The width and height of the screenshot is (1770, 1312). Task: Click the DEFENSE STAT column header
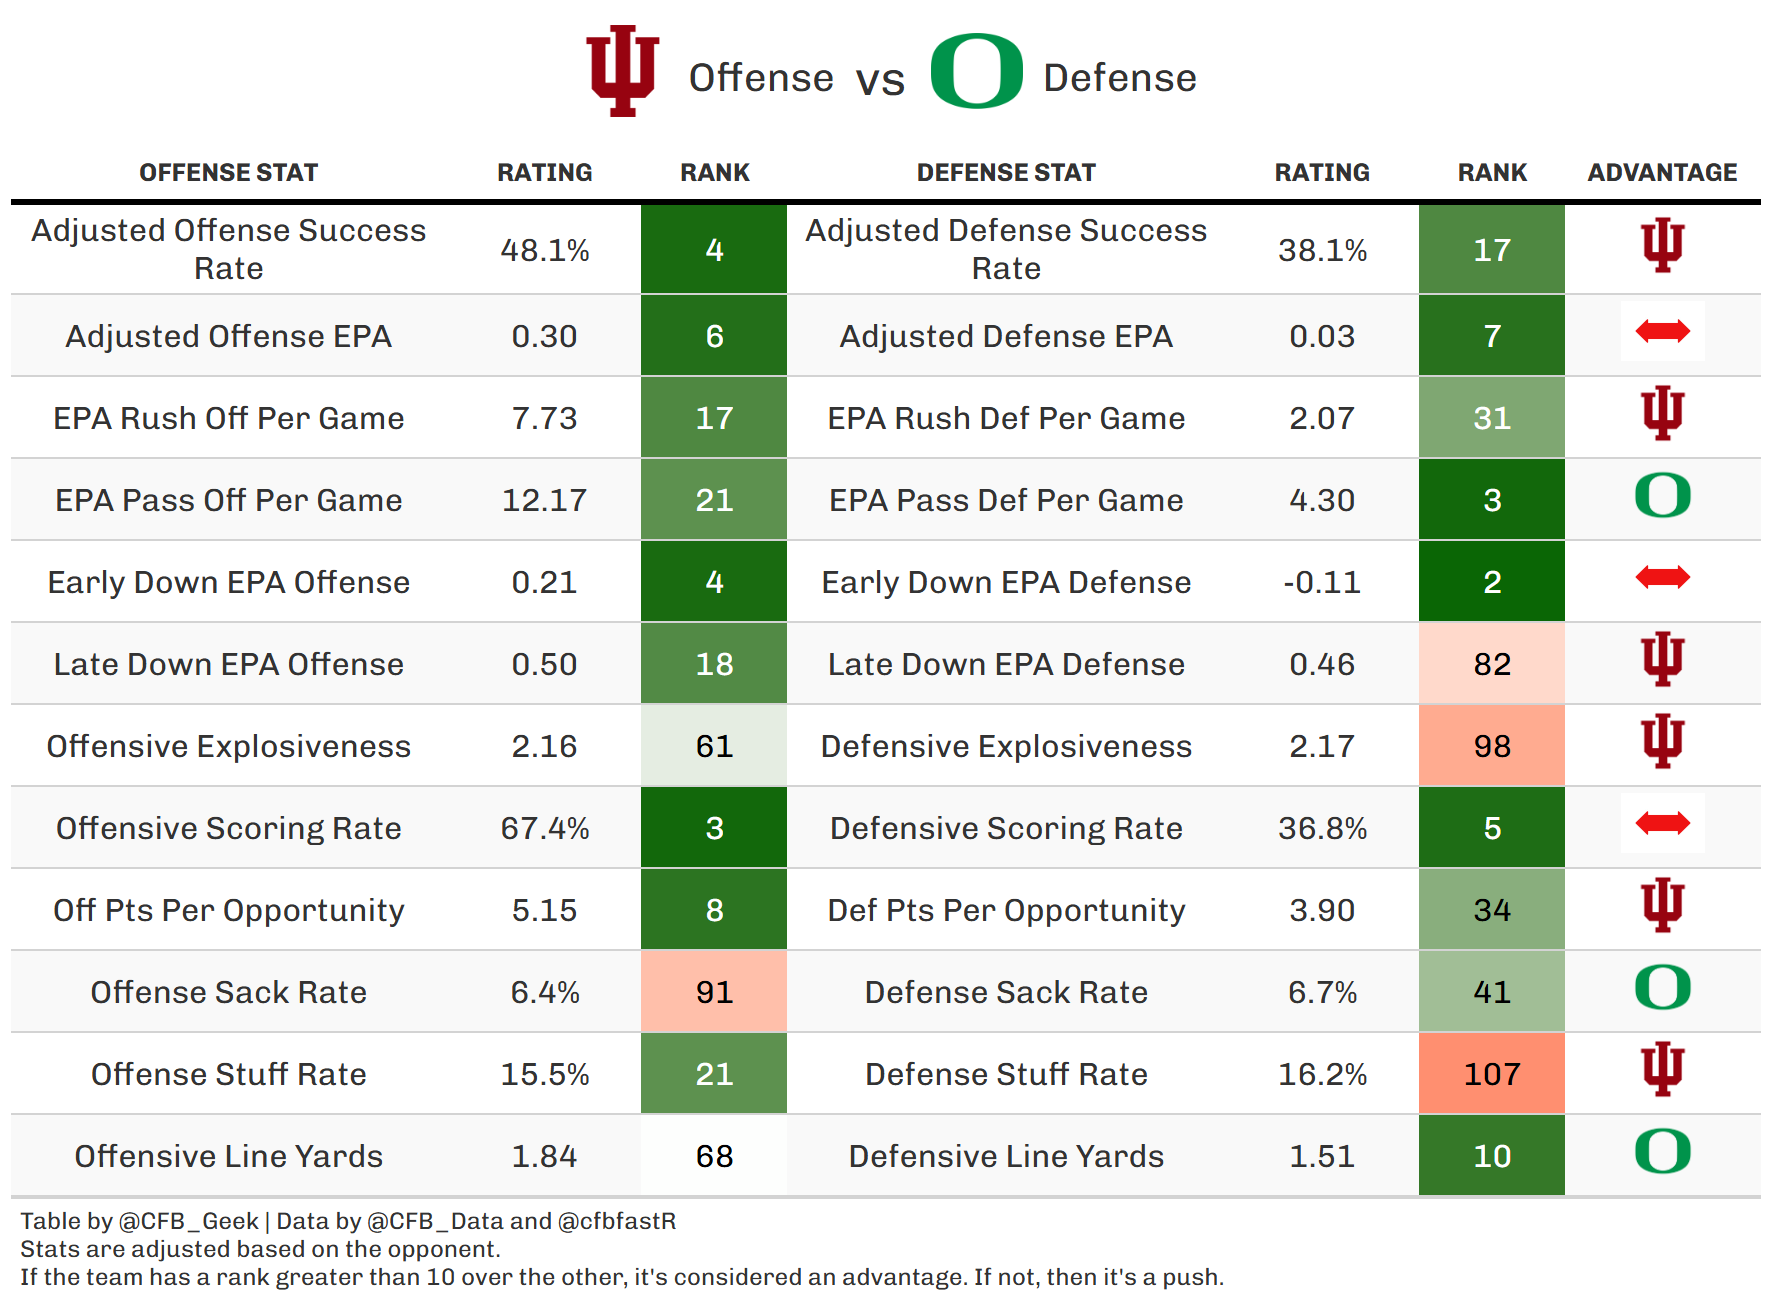(x=1006, y=173)
